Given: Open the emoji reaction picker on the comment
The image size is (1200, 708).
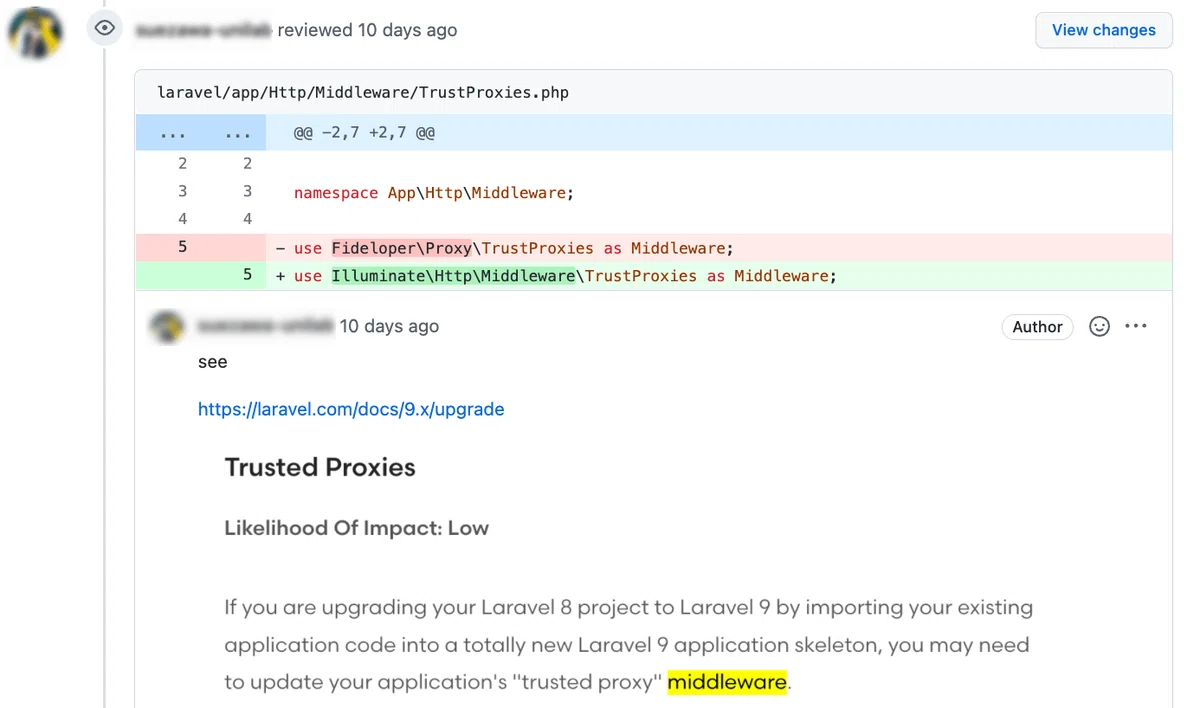Looking at the screenshot, I should coord(1099,326).
